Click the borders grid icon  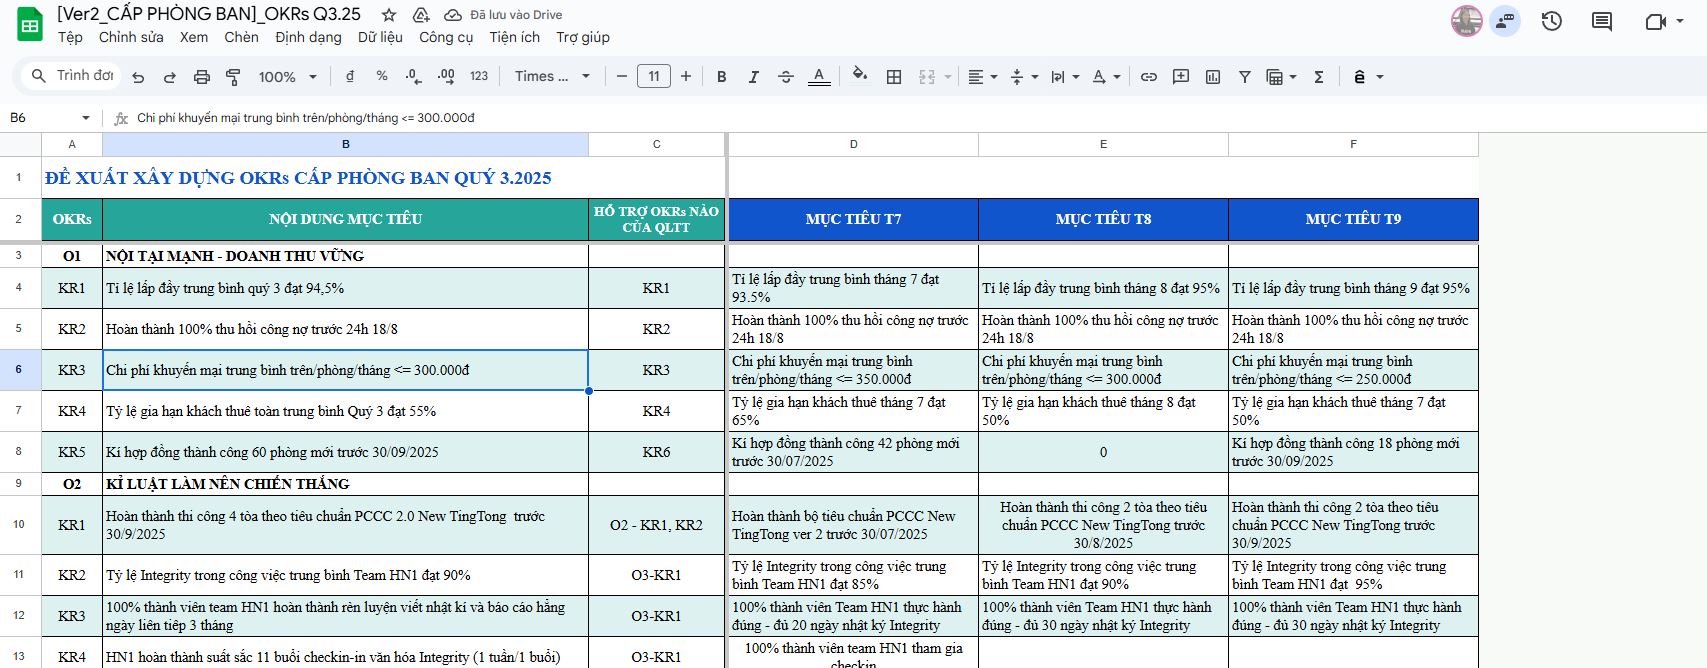894,77
